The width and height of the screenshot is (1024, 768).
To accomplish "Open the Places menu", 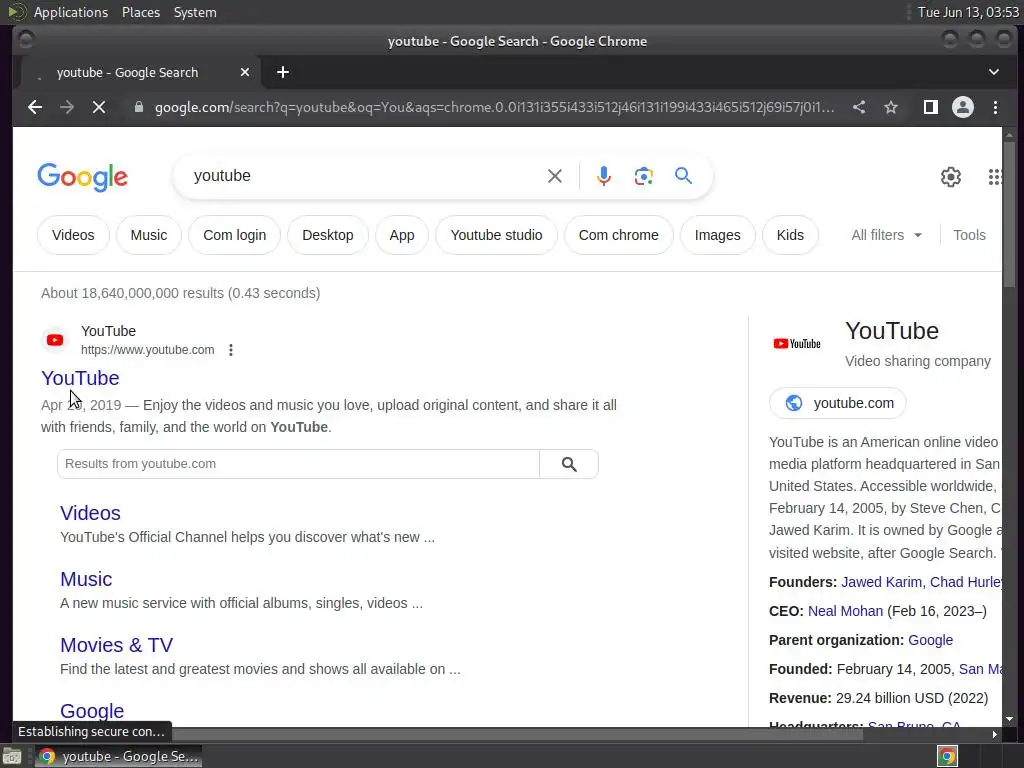I will click(141, 12).
